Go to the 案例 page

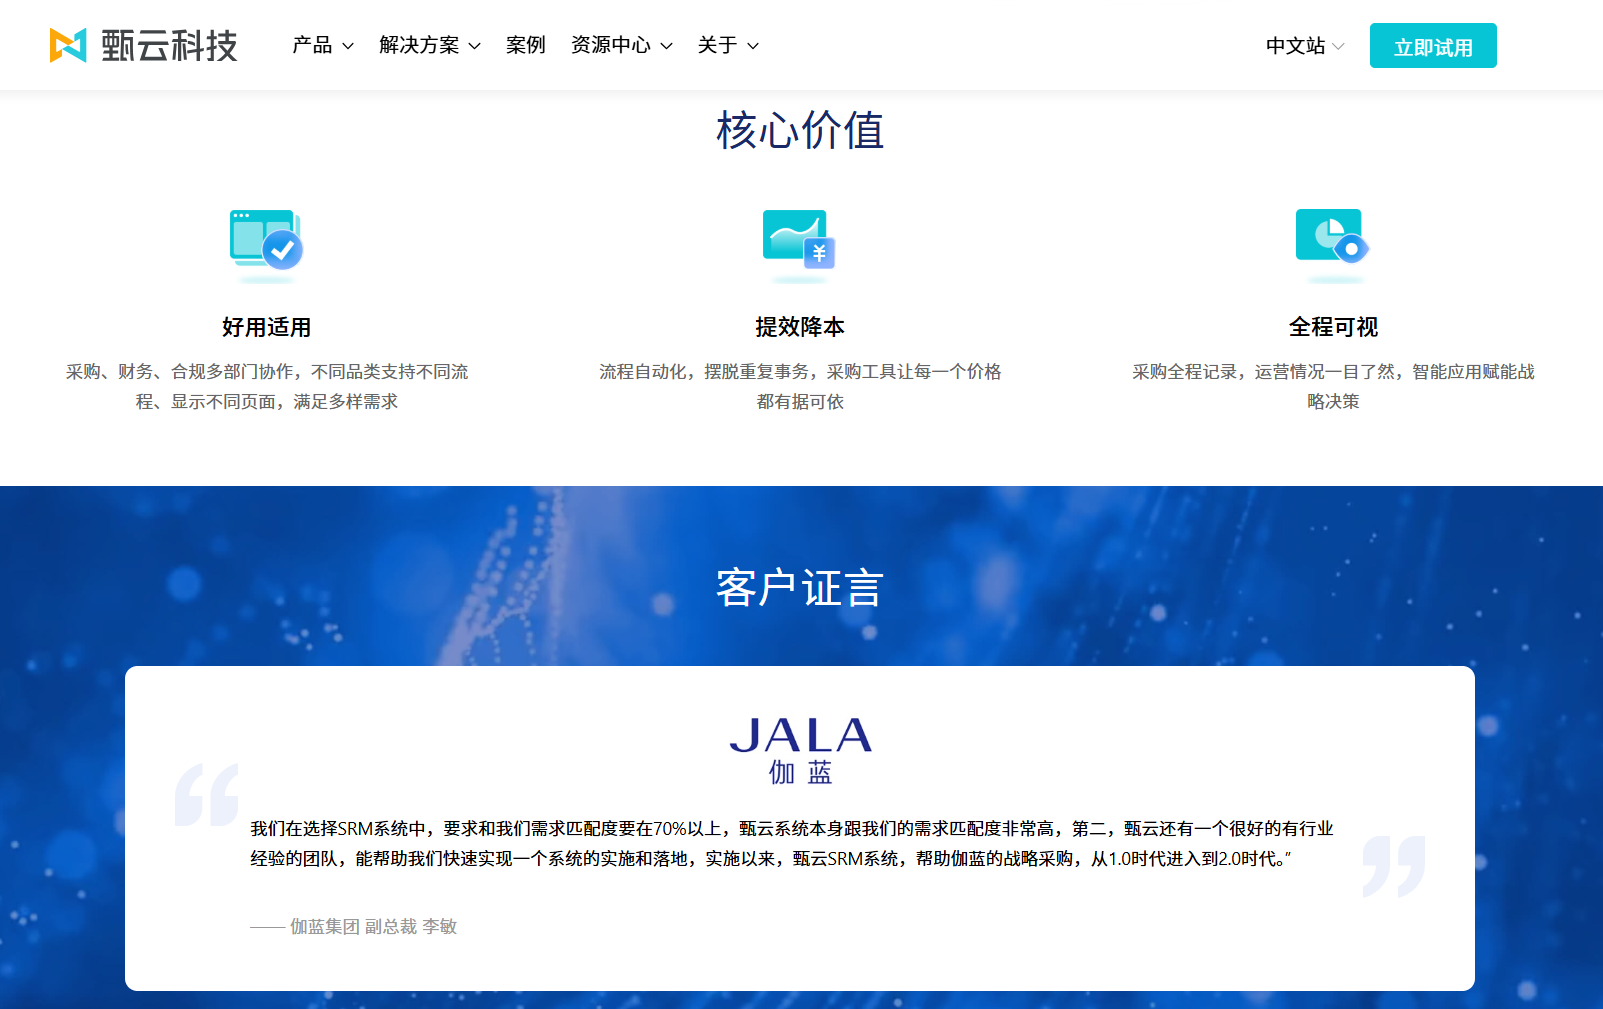click(x=526, y=45)
